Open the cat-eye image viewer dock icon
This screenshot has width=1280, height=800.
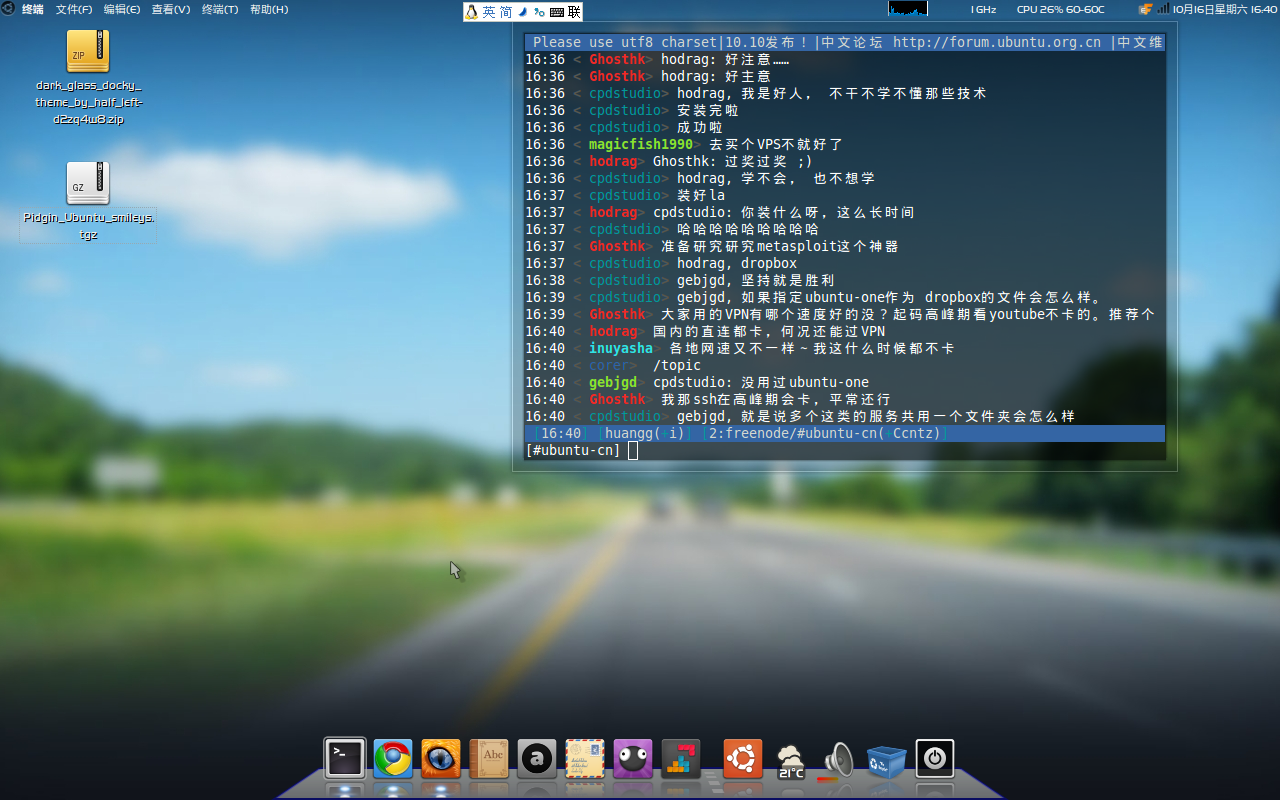(441, 759)
